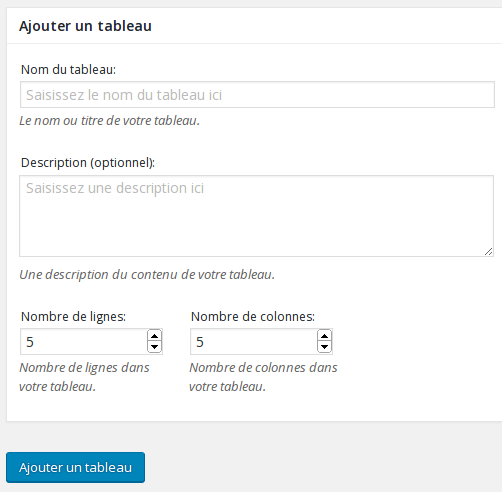
Task: Click the Nombre de lignes number field
Action: point(83,342)
